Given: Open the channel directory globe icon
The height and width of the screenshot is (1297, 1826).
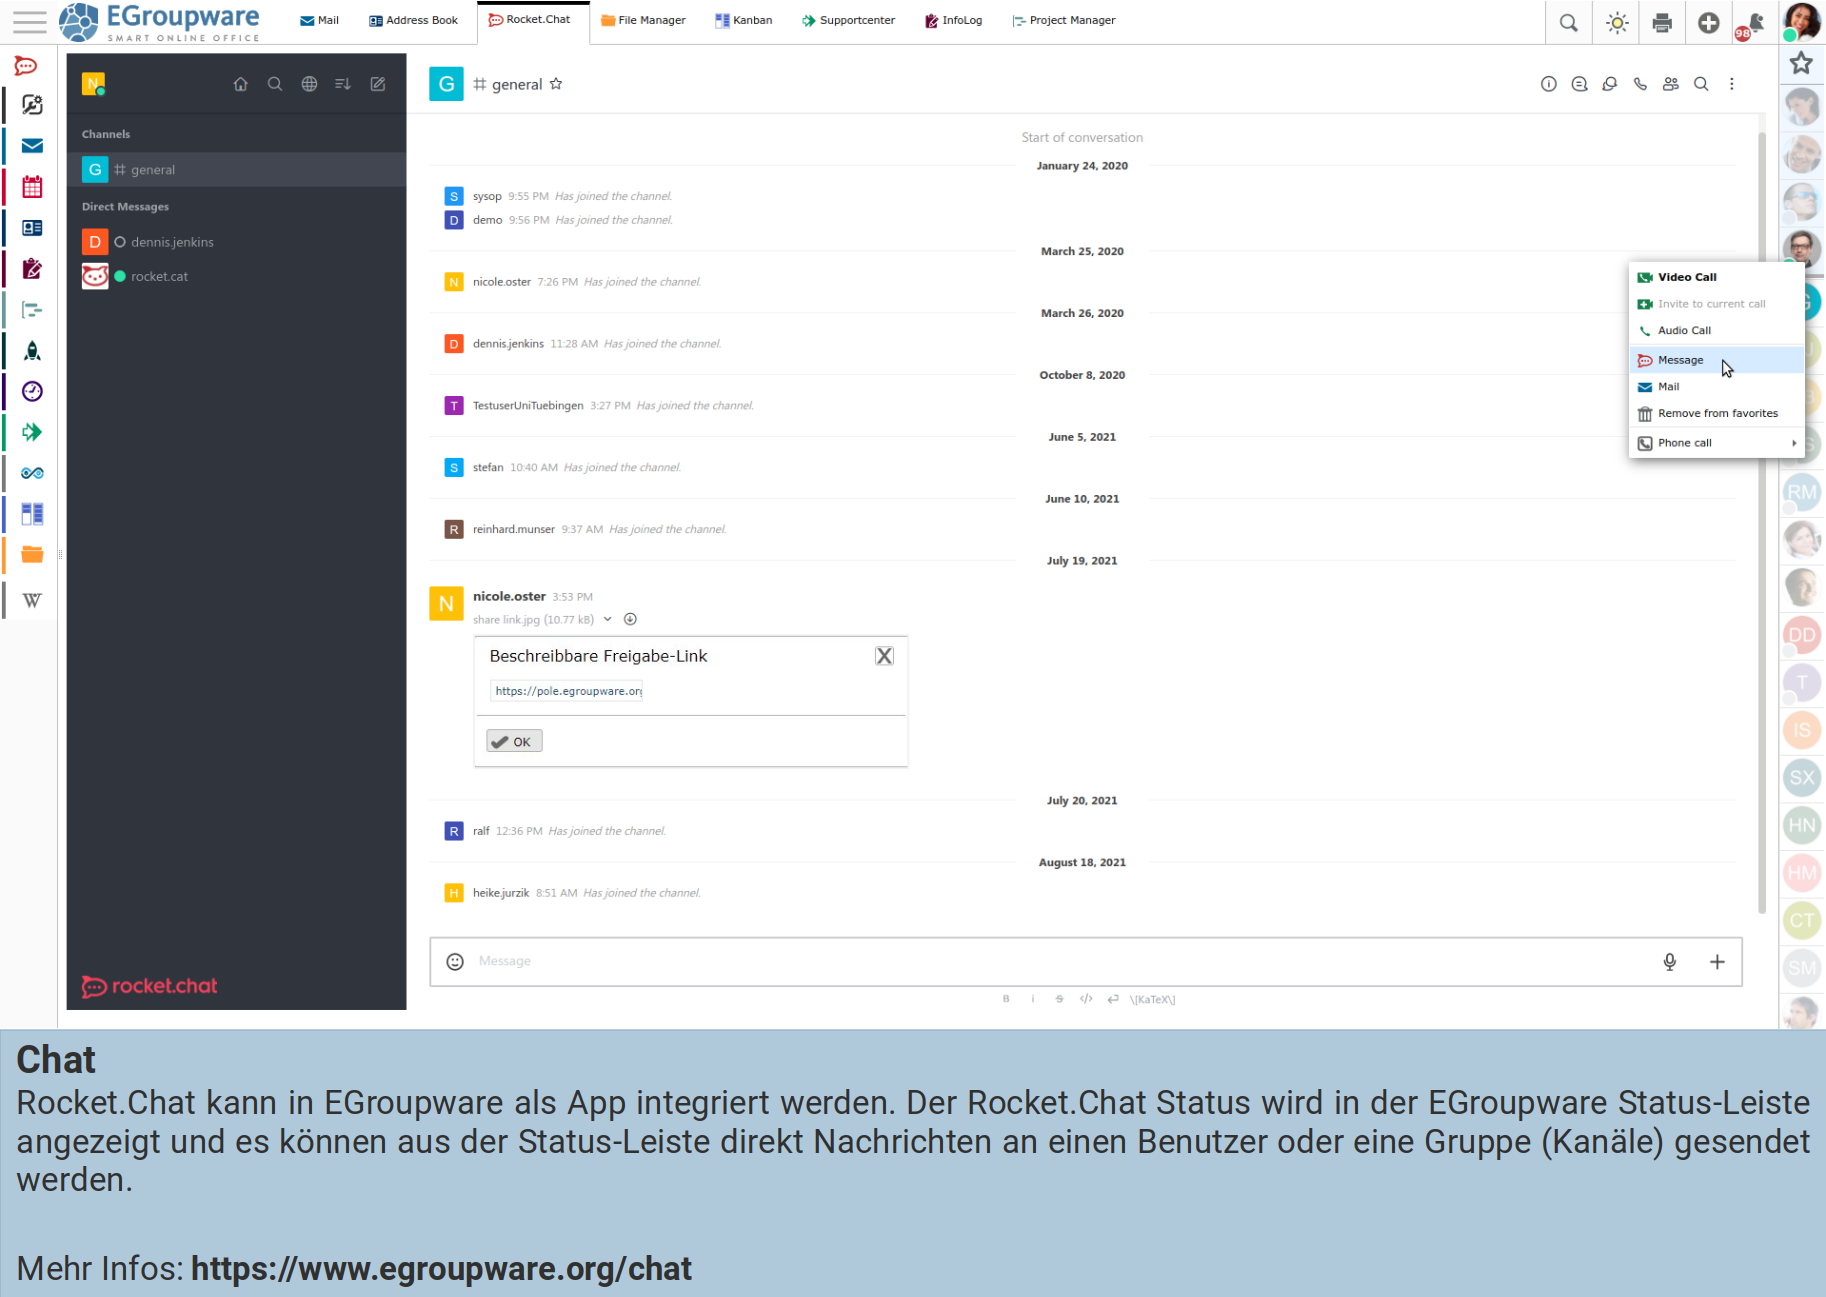Looking at the screenshot, I should coord(309,84).
